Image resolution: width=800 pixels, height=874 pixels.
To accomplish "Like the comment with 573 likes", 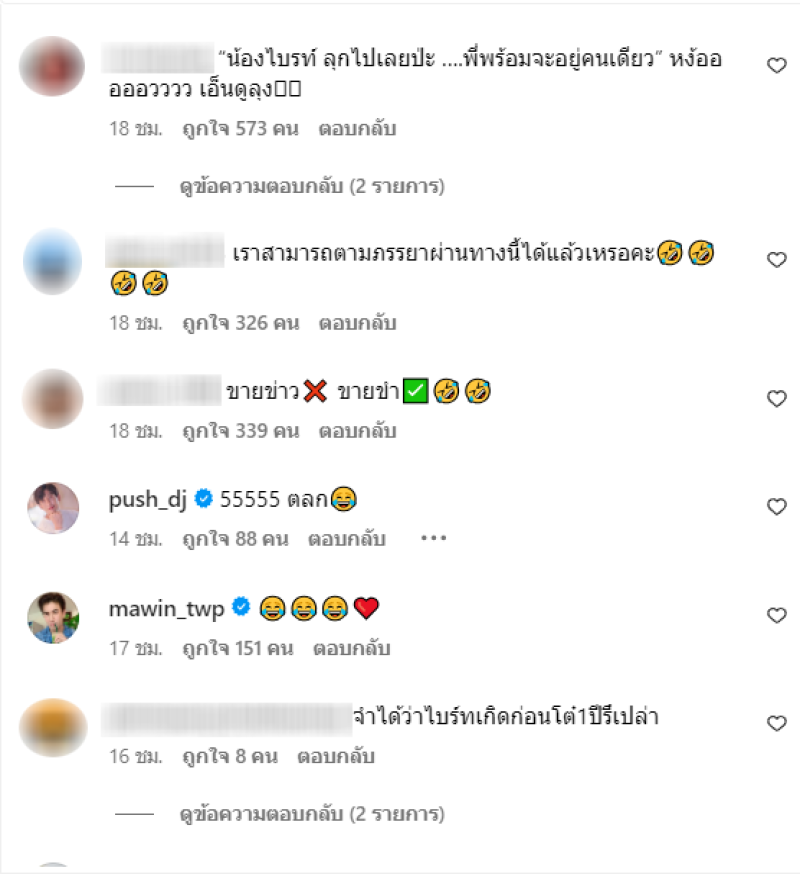I will click(777, 65).
